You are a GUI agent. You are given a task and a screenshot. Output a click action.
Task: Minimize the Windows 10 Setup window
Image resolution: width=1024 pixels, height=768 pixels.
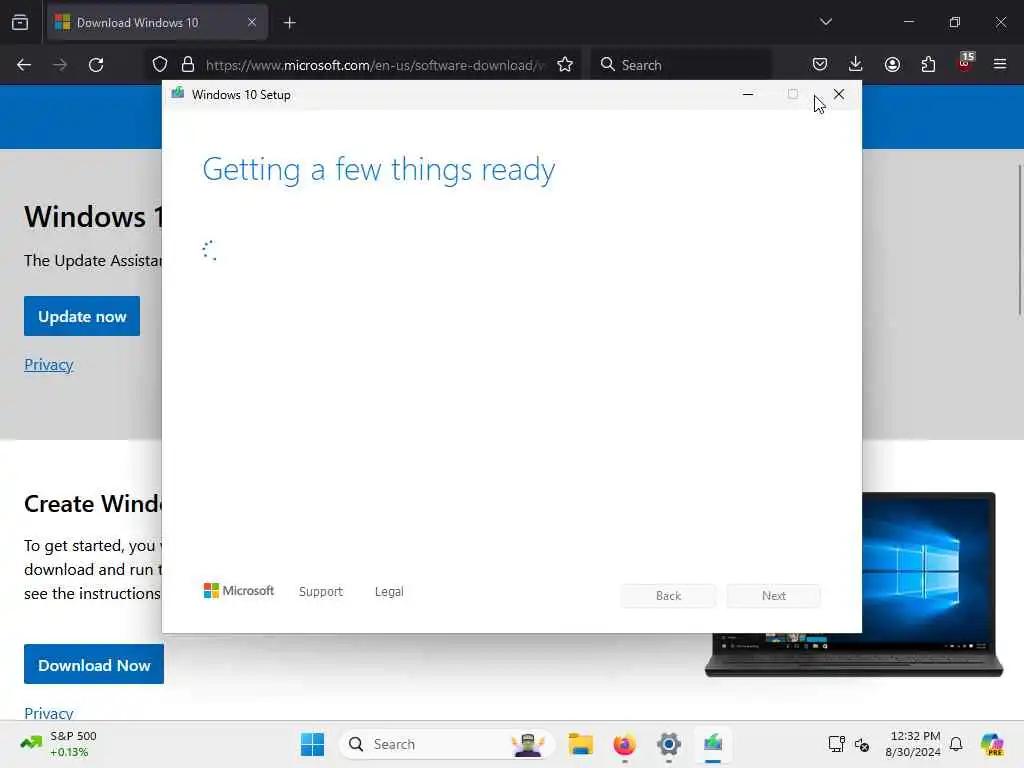(748, 95)
